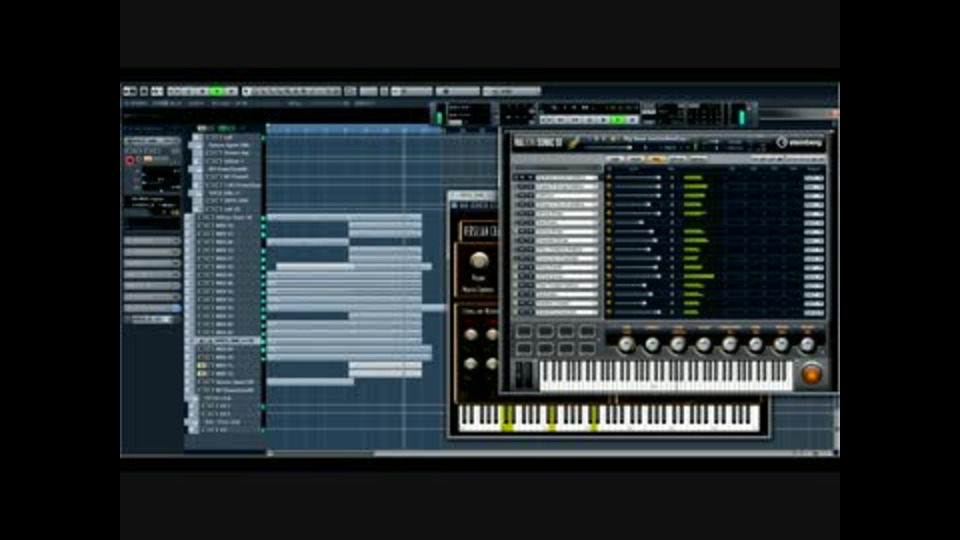Open the middle dropdown in Cubase toolbar's right side
Viewport: 960px width, 540px height.
457,91
